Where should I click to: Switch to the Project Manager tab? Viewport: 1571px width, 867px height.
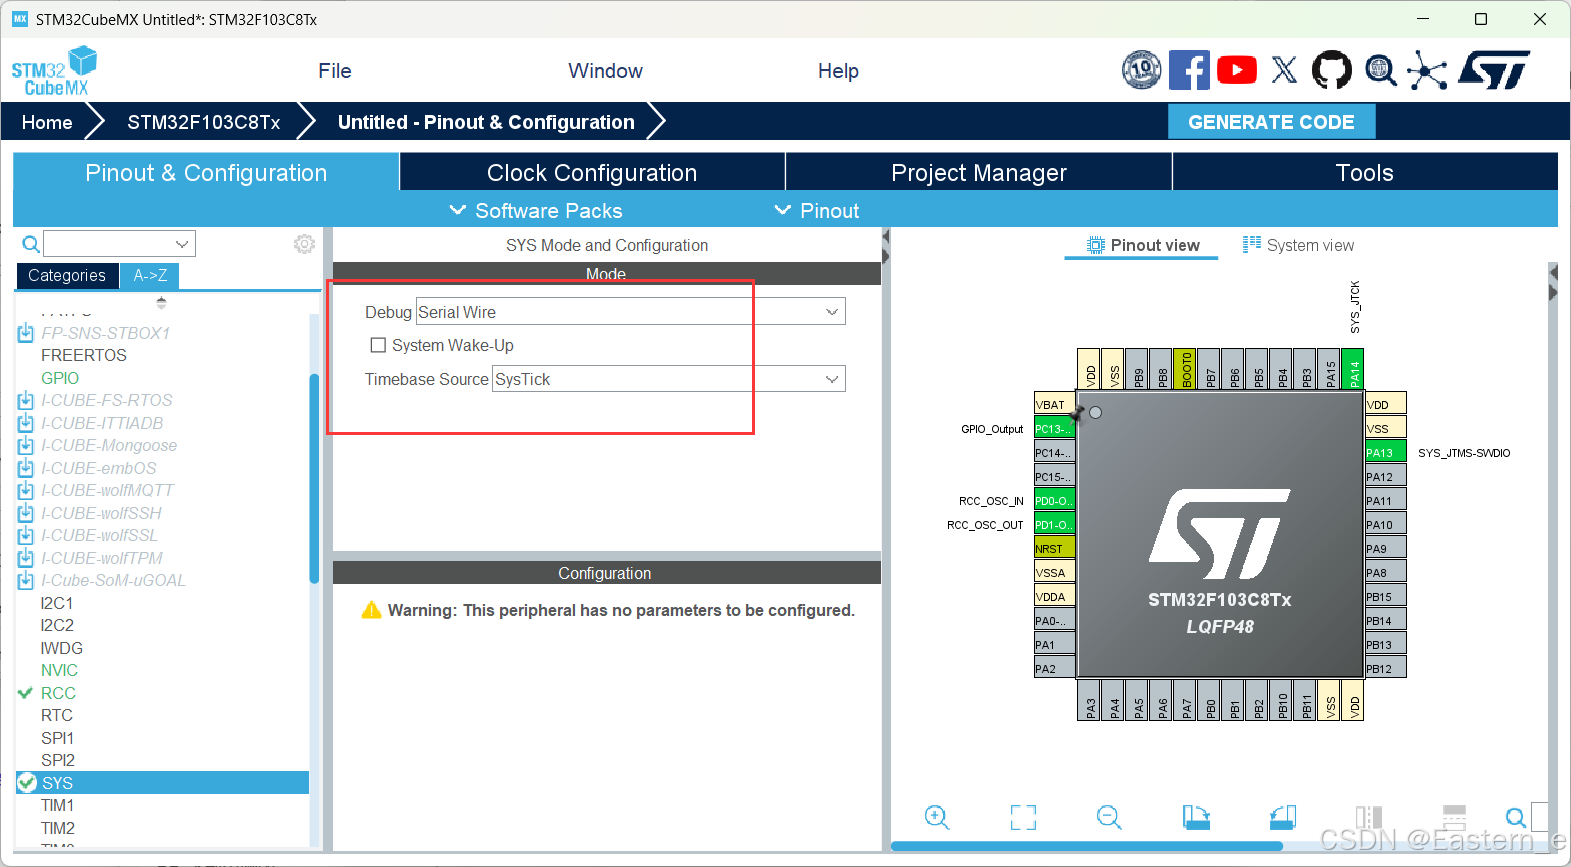979,172
